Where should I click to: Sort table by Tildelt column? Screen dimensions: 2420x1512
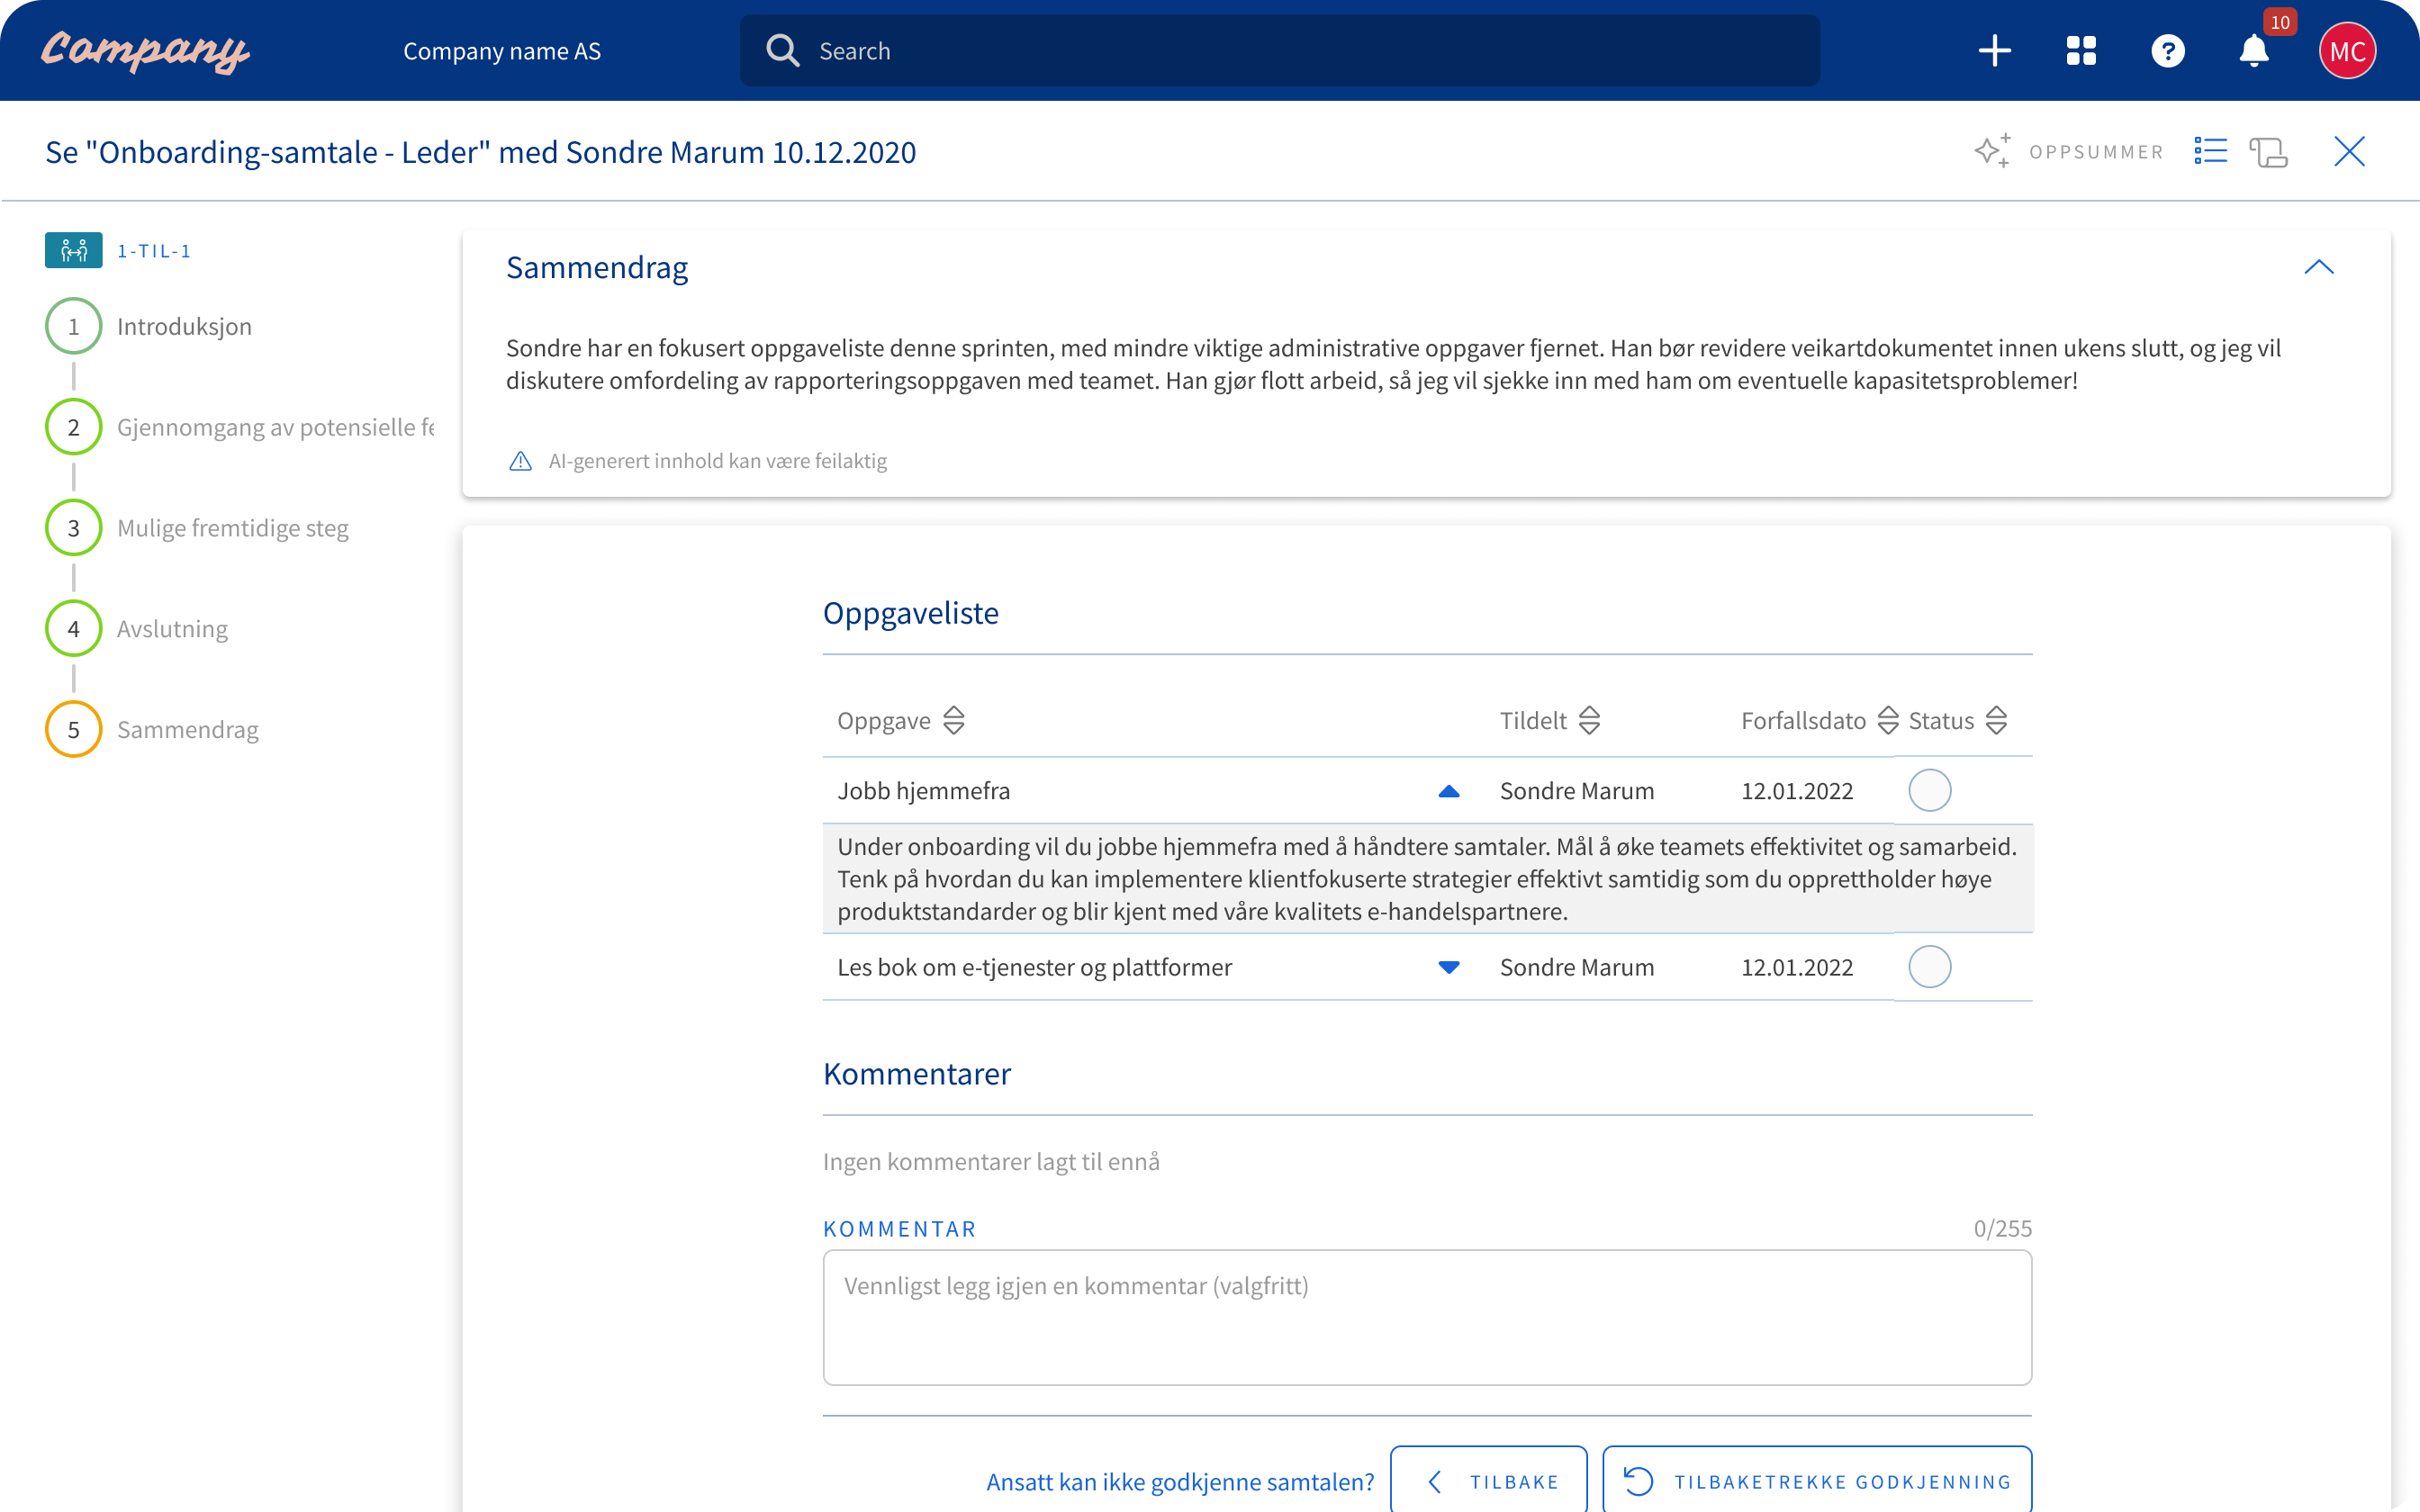tap(1589, 720)
